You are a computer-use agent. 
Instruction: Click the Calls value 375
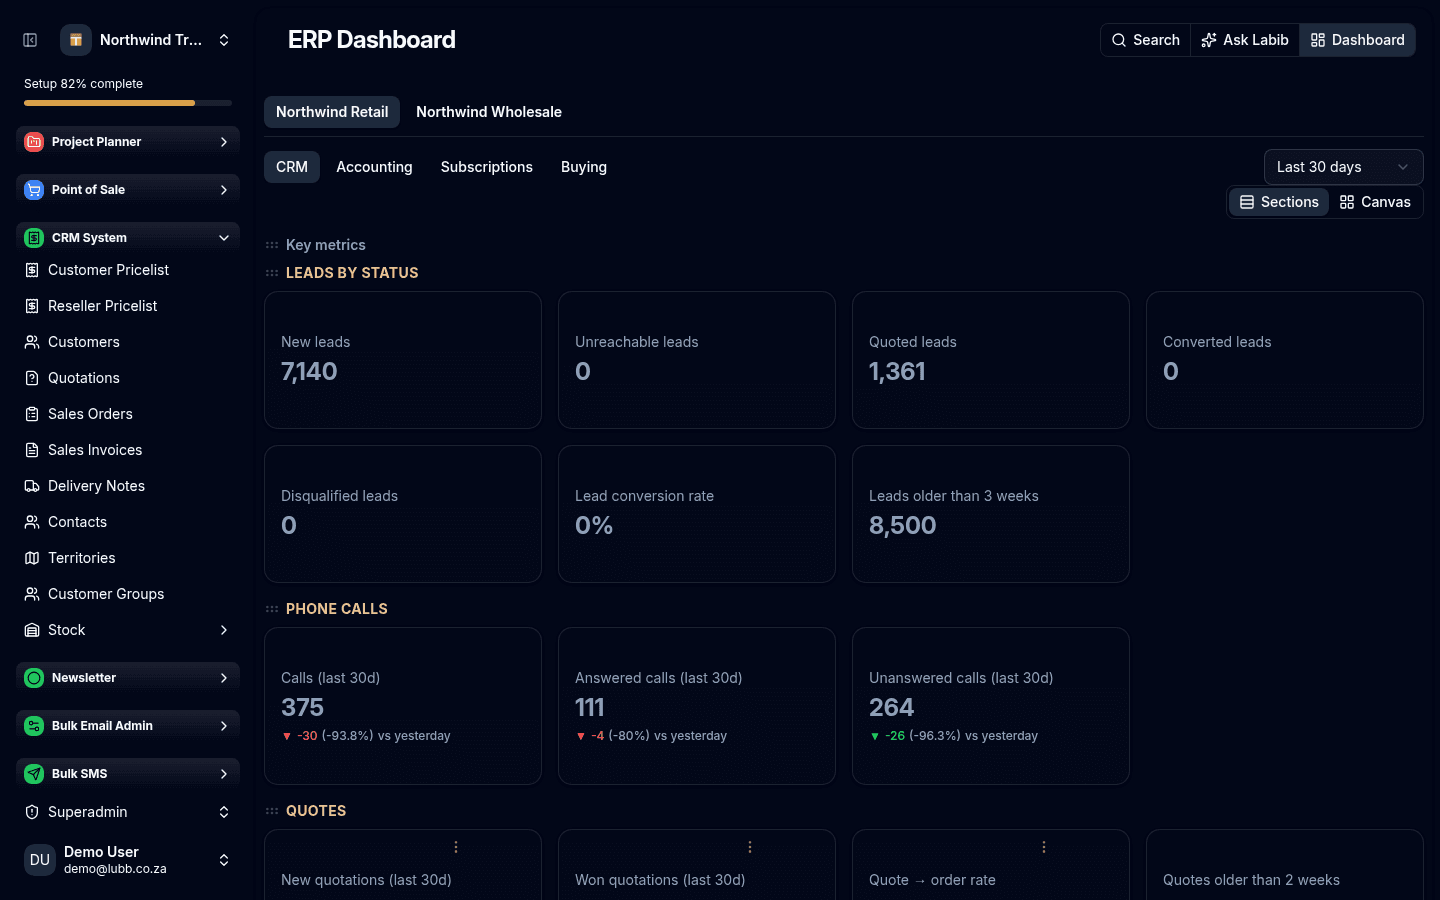tap(302, 708)
